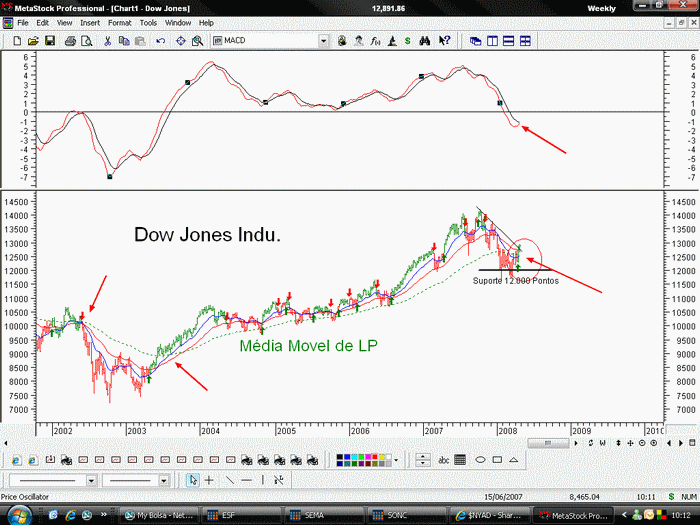This screenshot has width=700, height=525.
Task: Open the Window menu
Action: click(178, 23)
